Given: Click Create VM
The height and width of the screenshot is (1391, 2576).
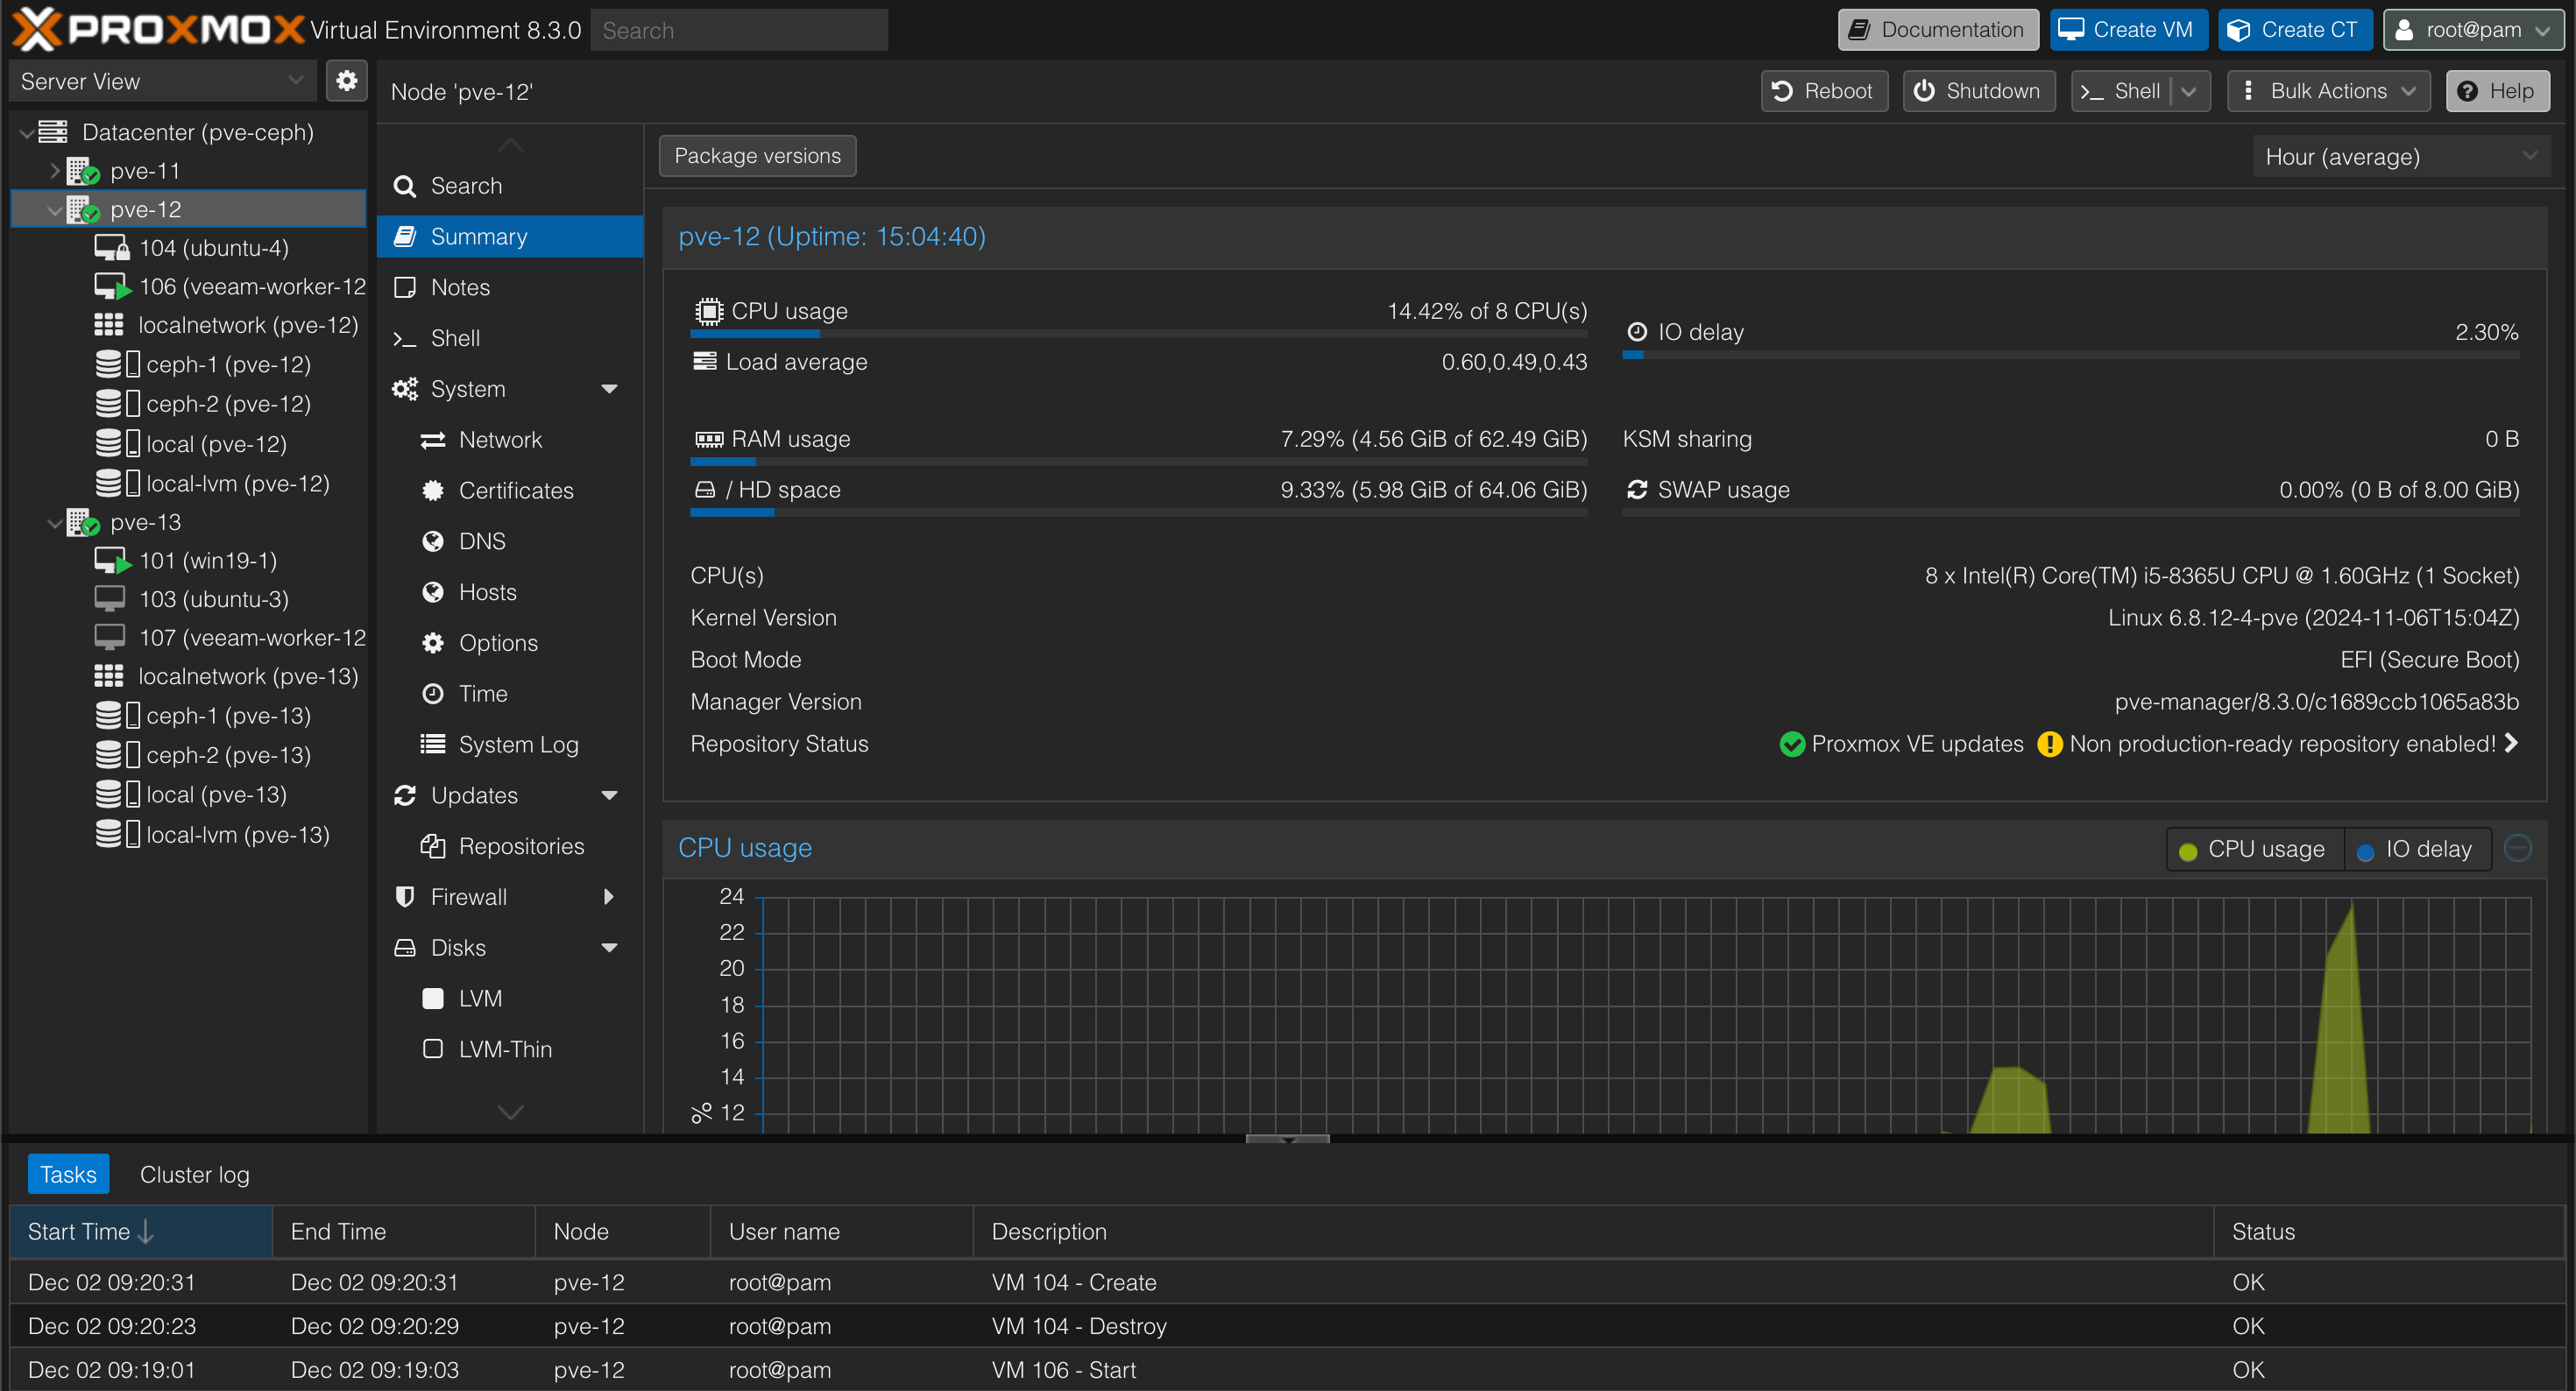Looking at the screenshot, I should (x=2129, y=30).
